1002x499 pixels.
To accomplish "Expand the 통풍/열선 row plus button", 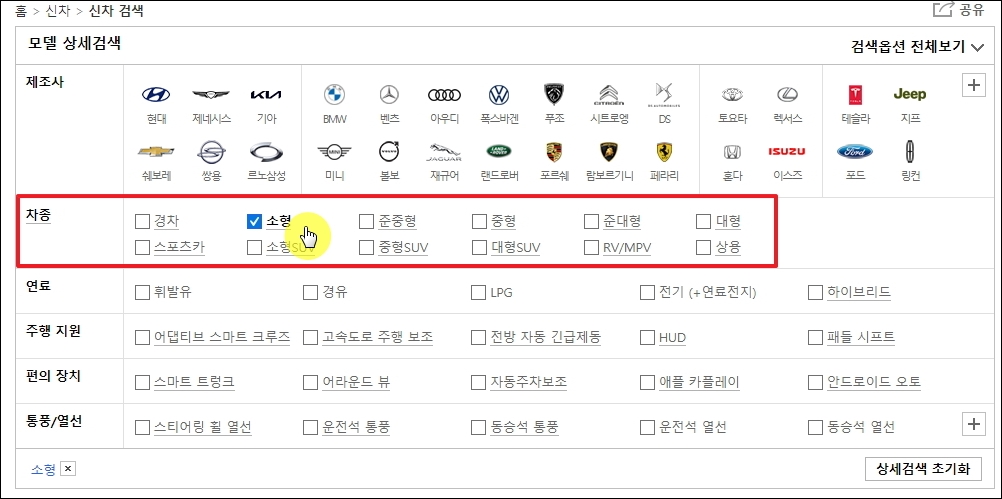I will [974, 424].
